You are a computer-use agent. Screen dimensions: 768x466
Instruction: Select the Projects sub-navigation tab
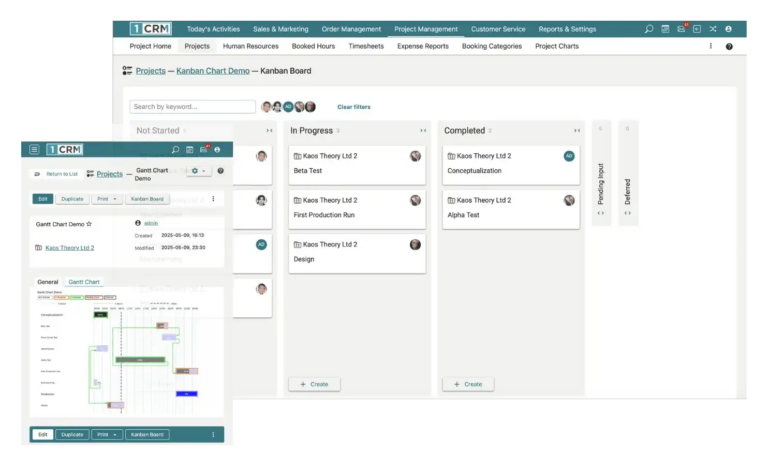(x=197, y=46)
